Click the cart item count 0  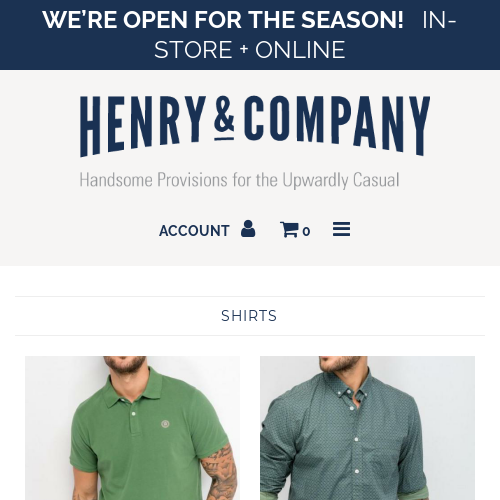tap(306, 231)
